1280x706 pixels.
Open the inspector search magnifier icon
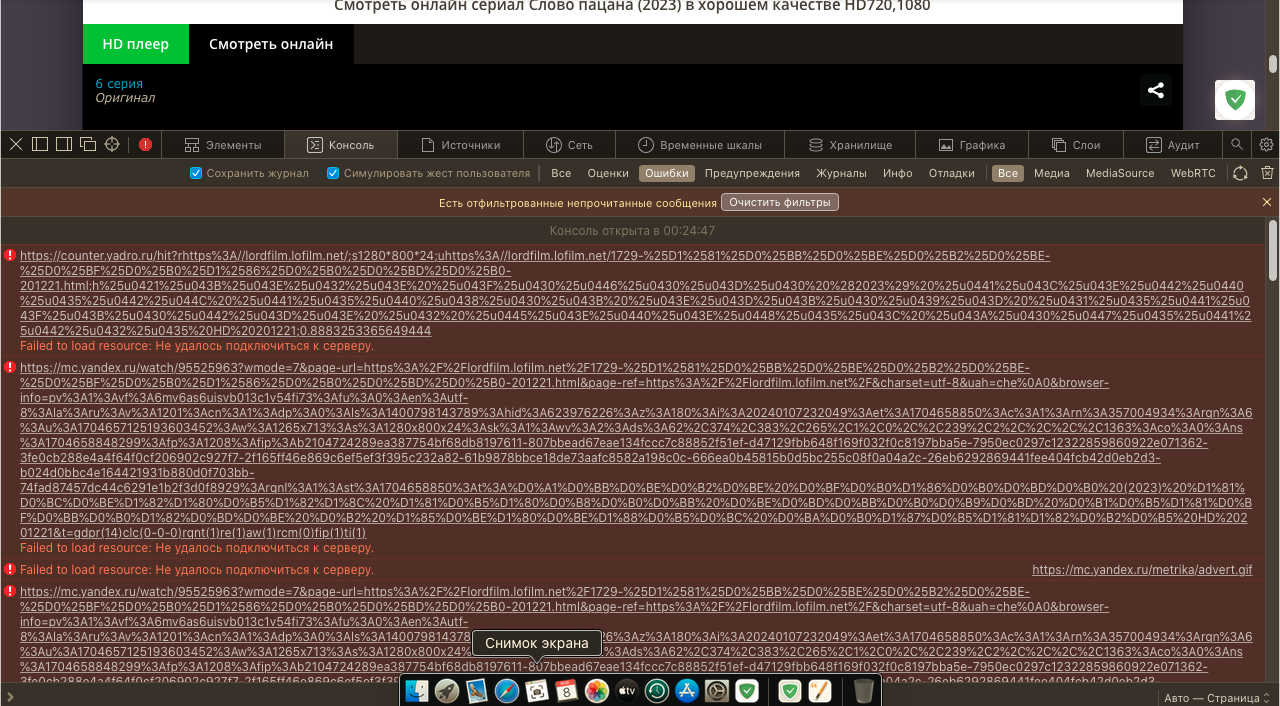click(1237, 144)
